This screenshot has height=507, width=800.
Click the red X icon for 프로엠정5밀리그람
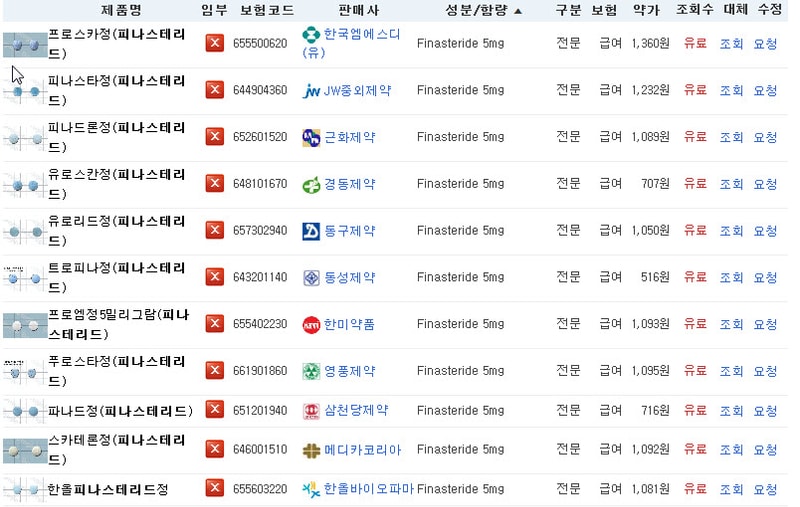(x=214, y=324)
